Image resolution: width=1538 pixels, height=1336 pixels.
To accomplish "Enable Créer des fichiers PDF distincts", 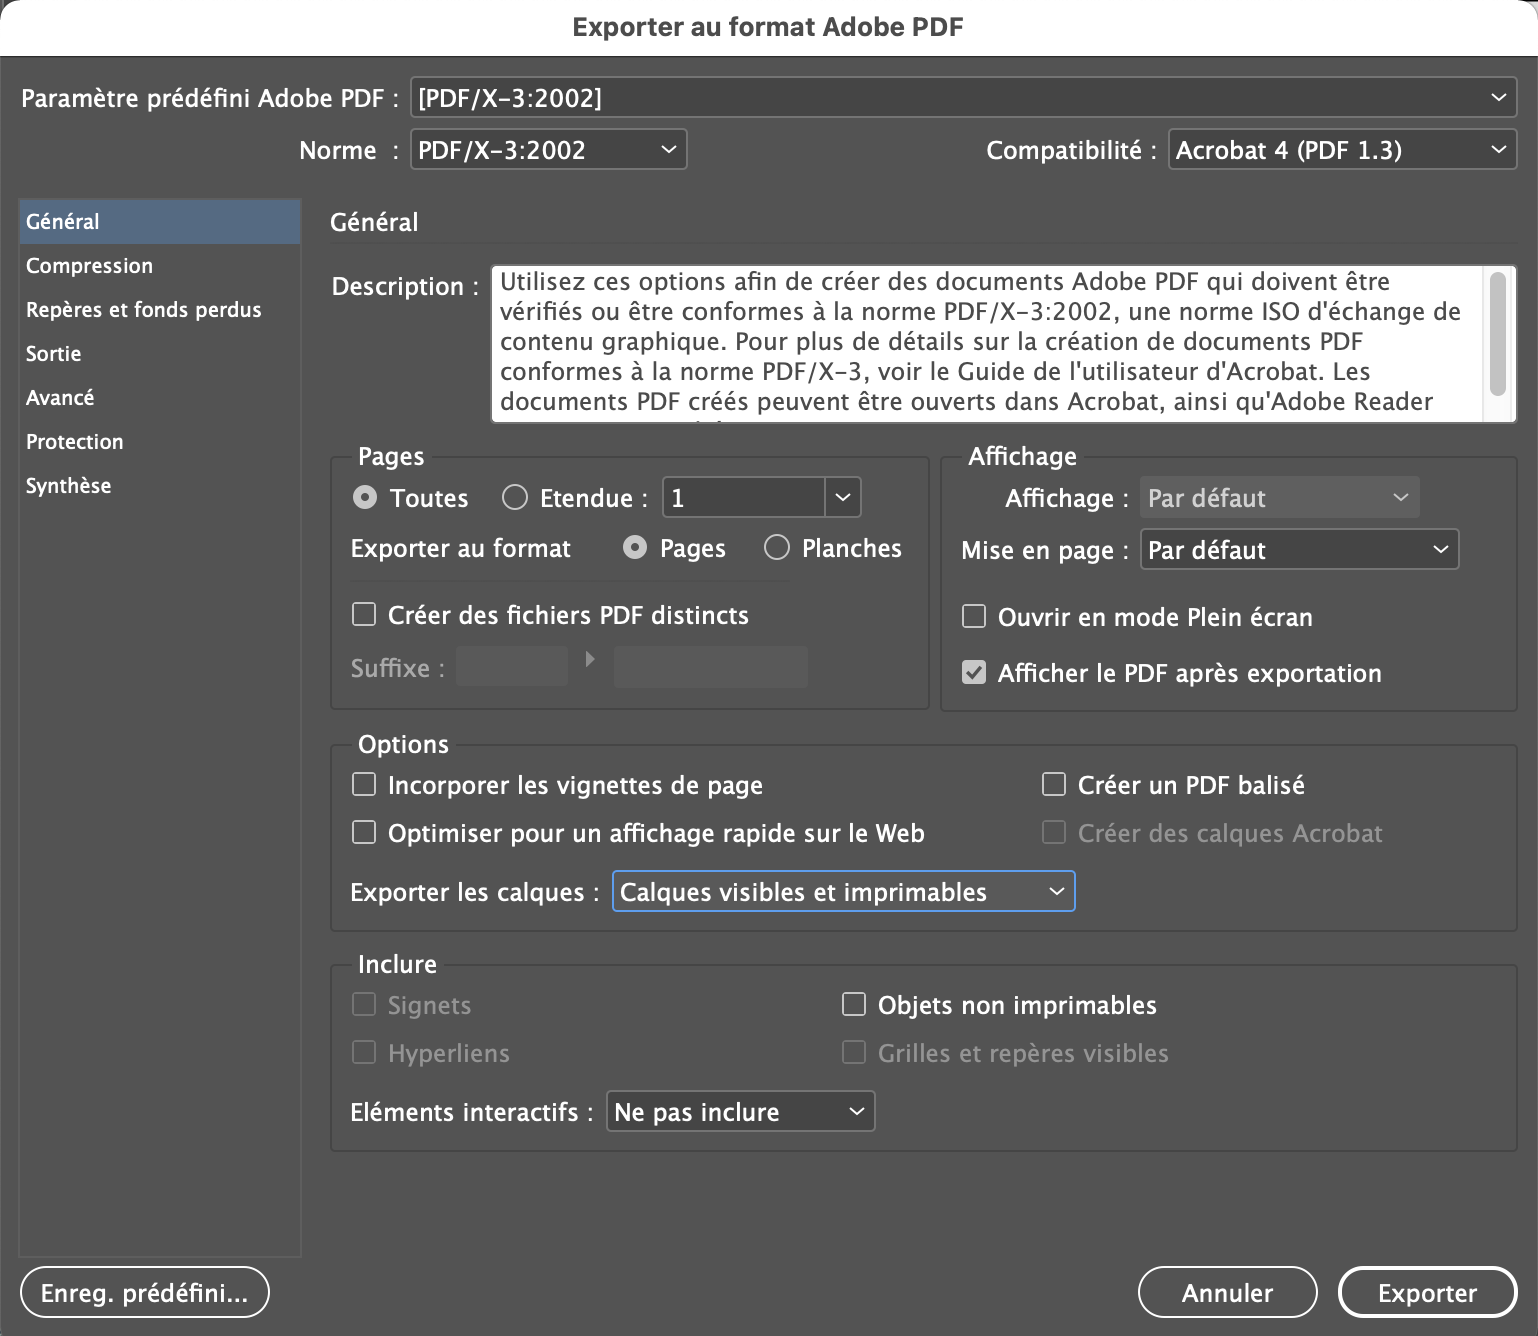I will point(364,615).
